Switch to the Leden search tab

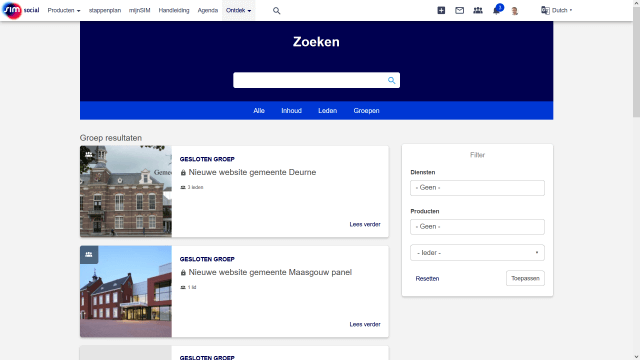click(327, 111)
